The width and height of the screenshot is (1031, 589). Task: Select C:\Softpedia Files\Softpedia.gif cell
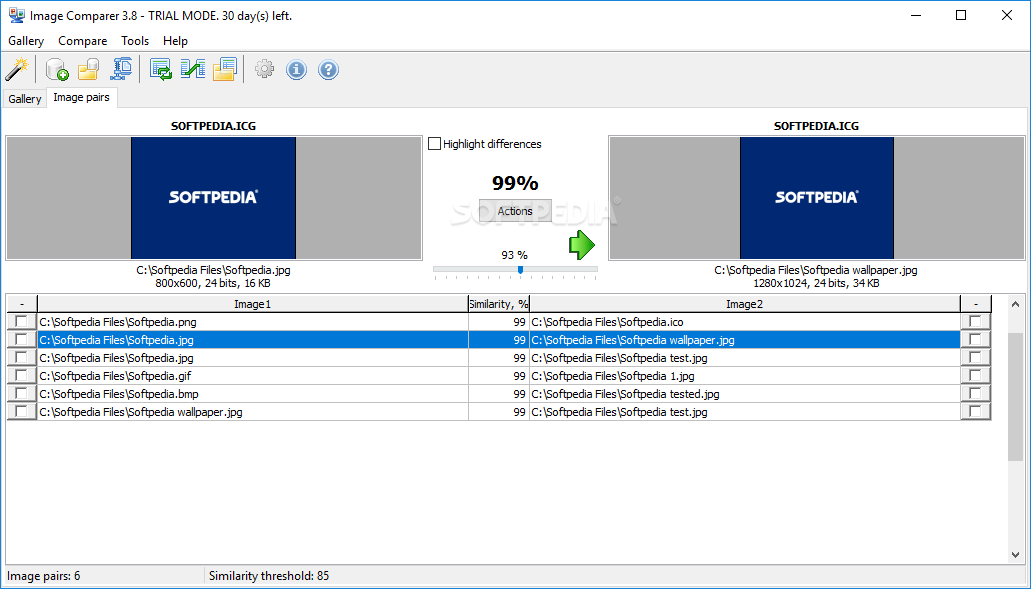pyautogui.click(x=252, y=376)
